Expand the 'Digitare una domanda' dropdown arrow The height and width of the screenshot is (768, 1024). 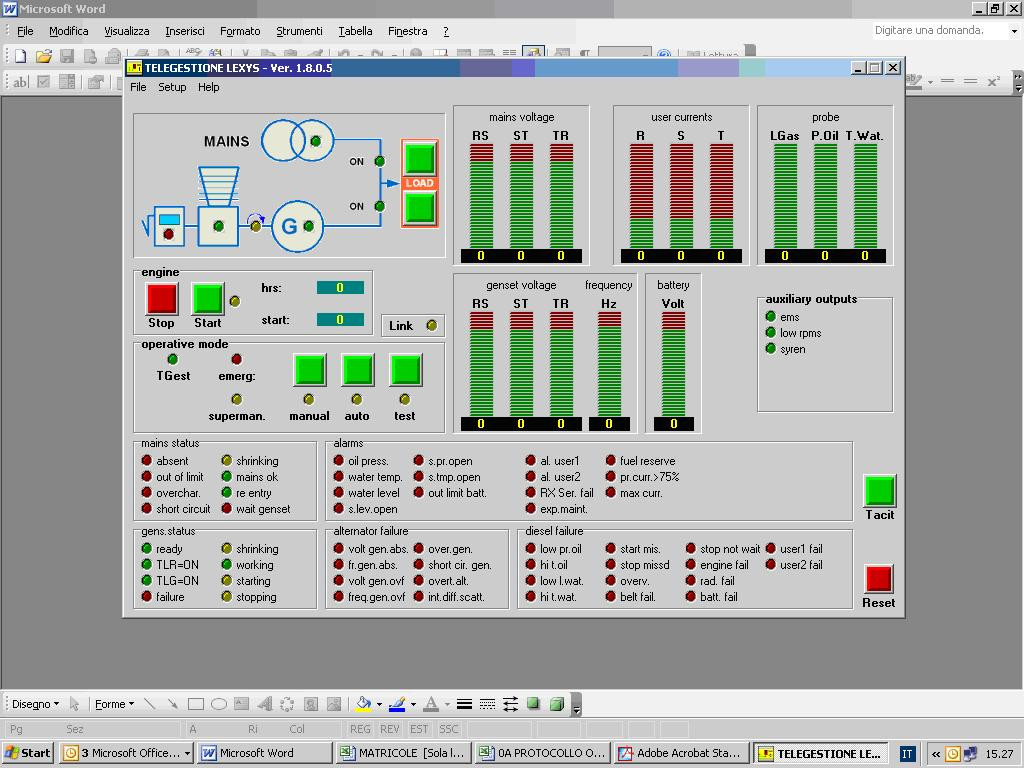coord(1014,31)
